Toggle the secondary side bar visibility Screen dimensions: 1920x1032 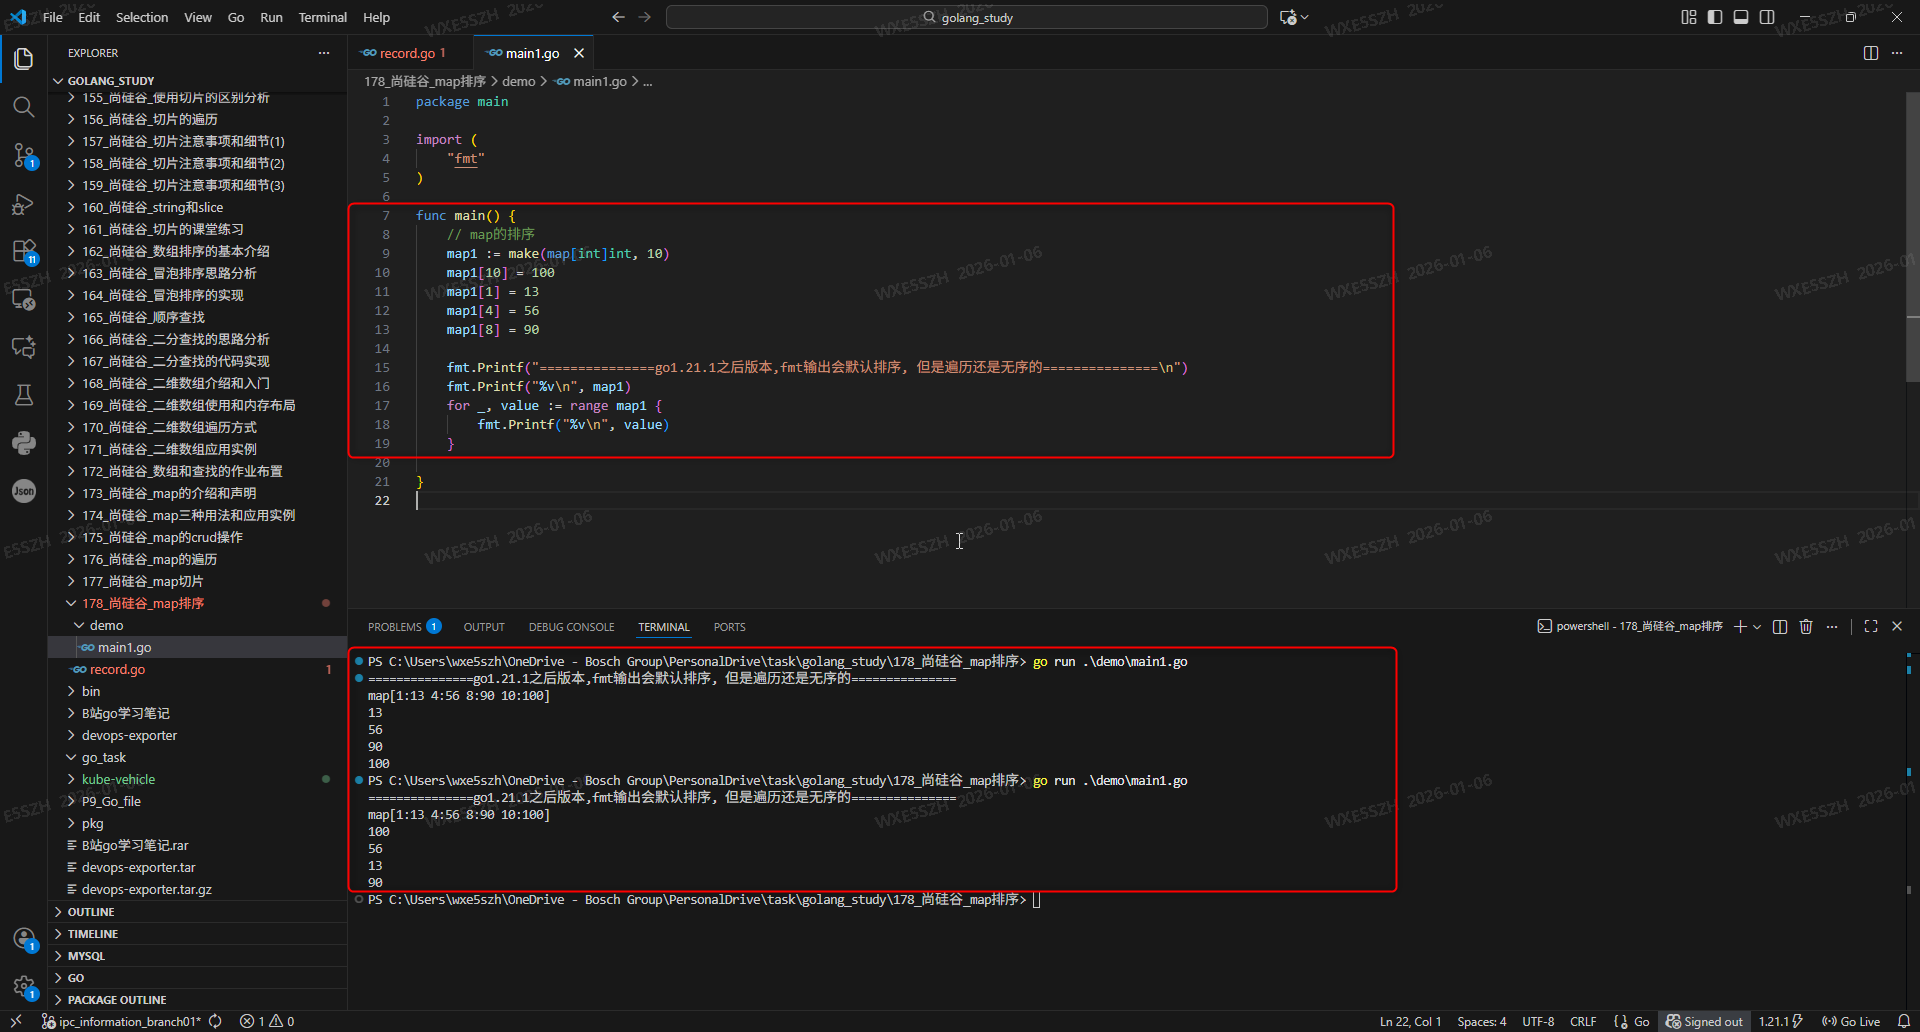1767,17
